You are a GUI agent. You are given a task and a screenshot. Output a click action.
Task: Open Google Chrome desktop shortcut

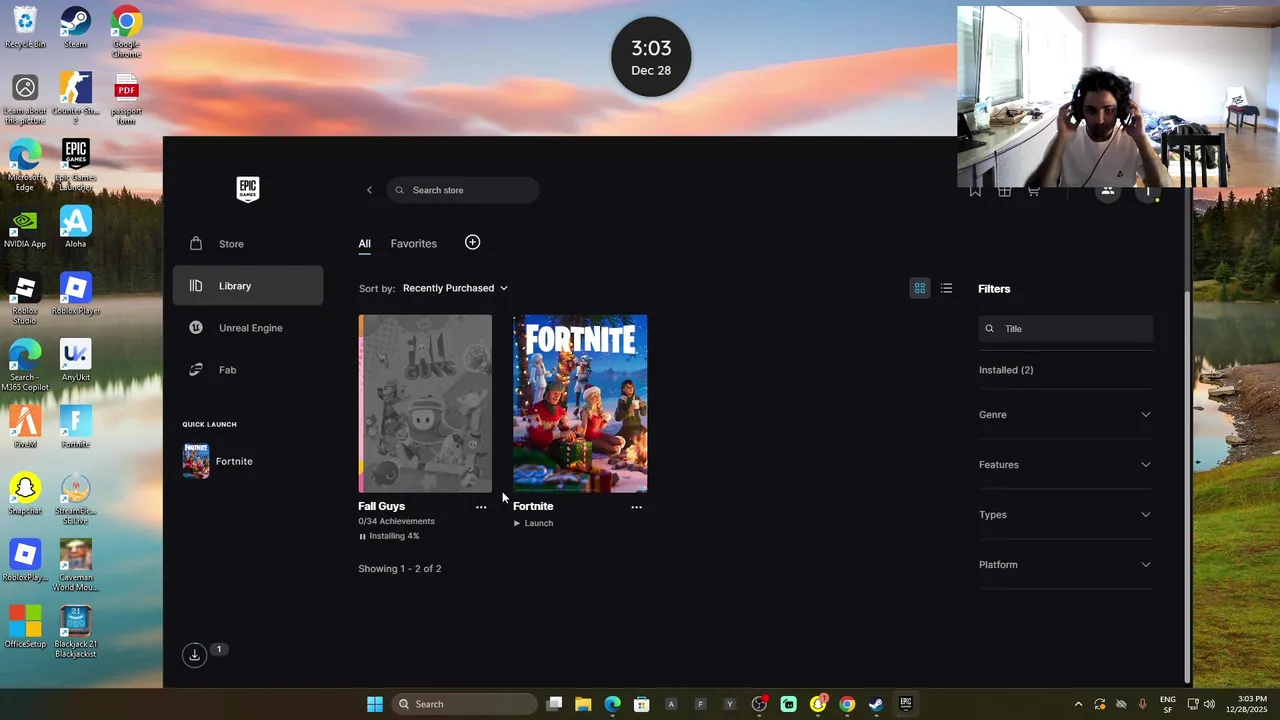click(126, 32)
